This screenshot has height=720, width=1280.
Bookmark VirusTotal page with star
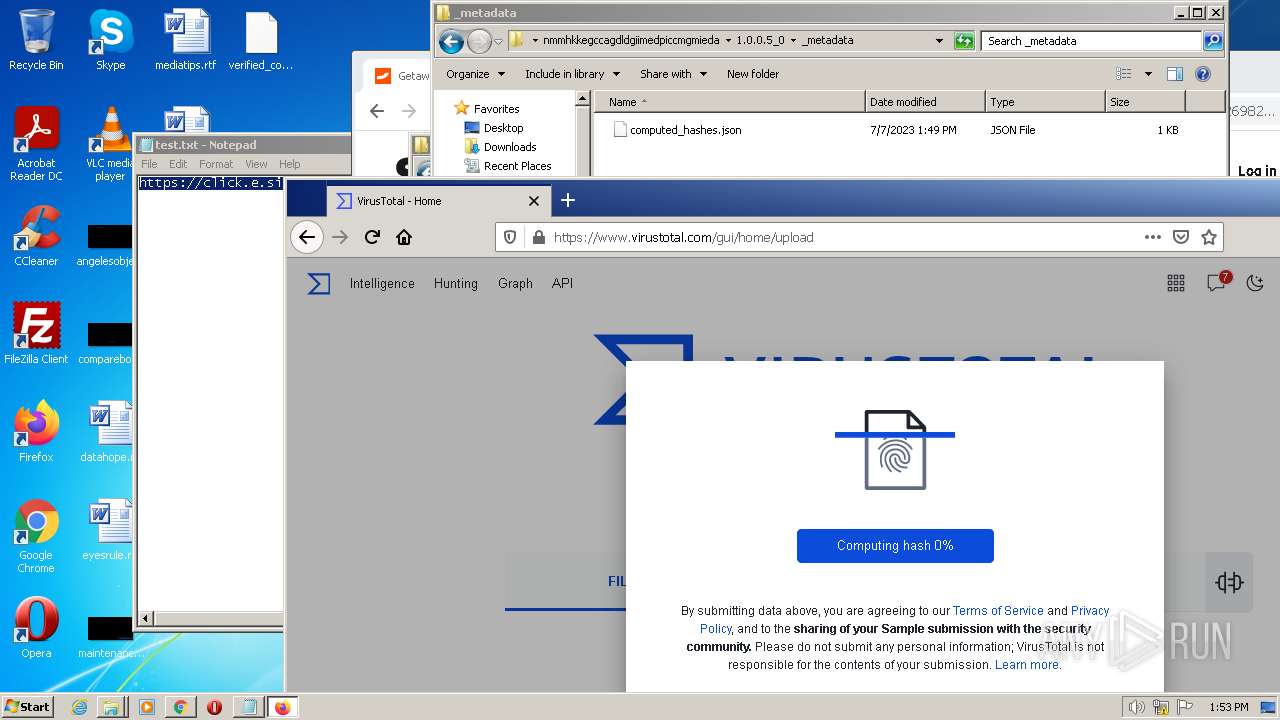[x=1209, y=237]
